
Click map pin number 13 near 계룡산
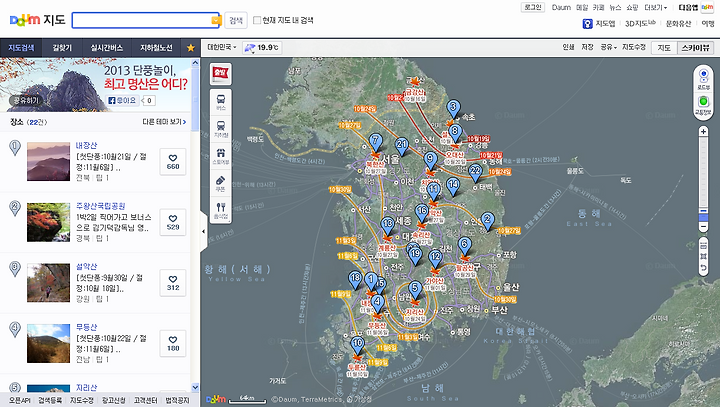(x=388, y=226)
